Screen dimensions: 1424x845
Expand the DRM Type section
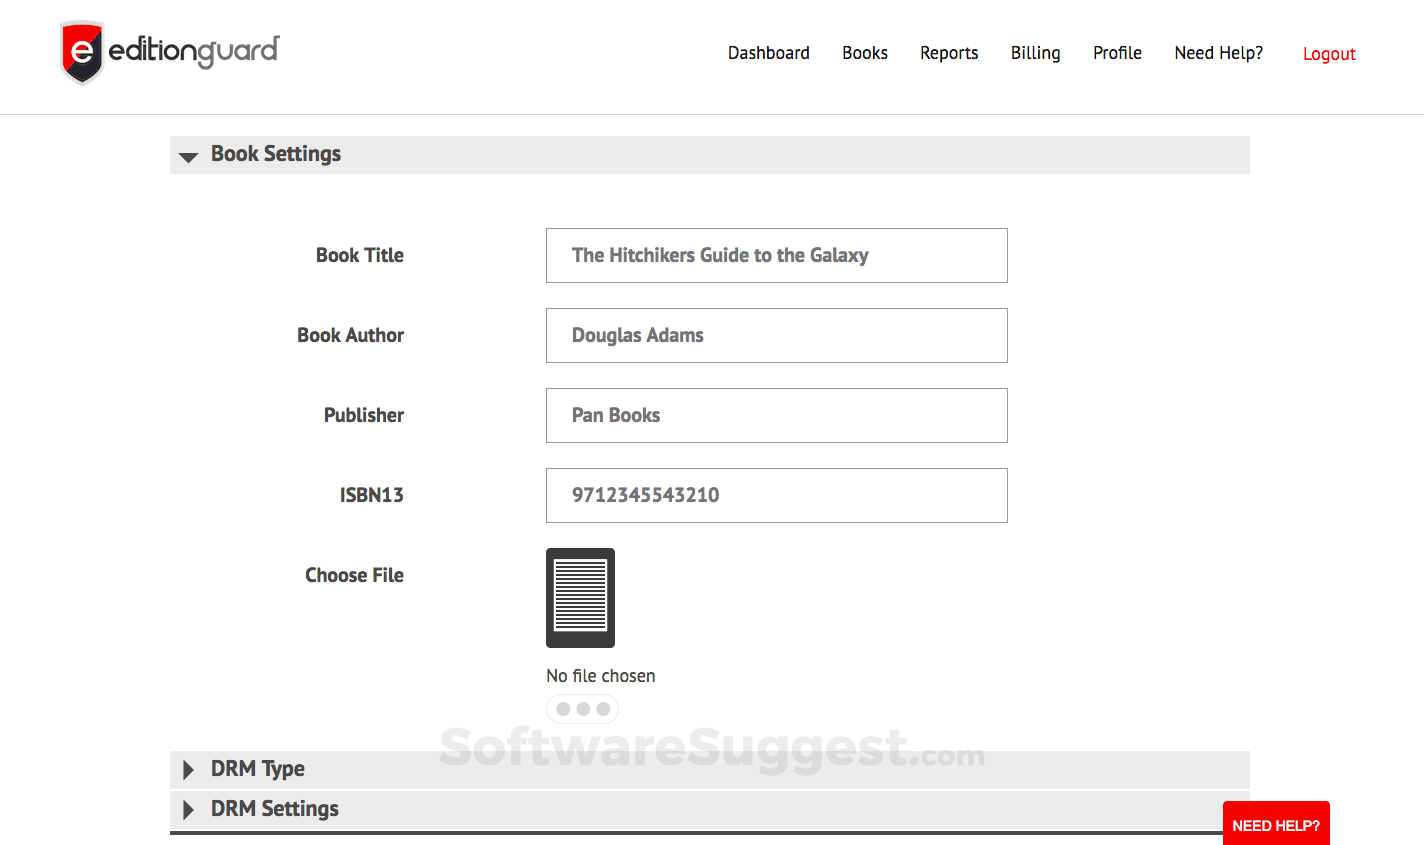189,769
